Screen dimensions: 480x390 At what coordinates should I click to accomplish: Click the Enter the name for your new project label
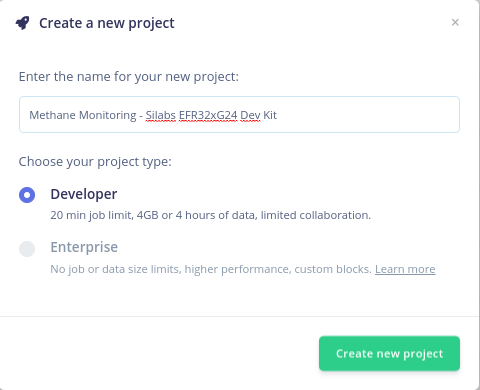click(129, 77)
